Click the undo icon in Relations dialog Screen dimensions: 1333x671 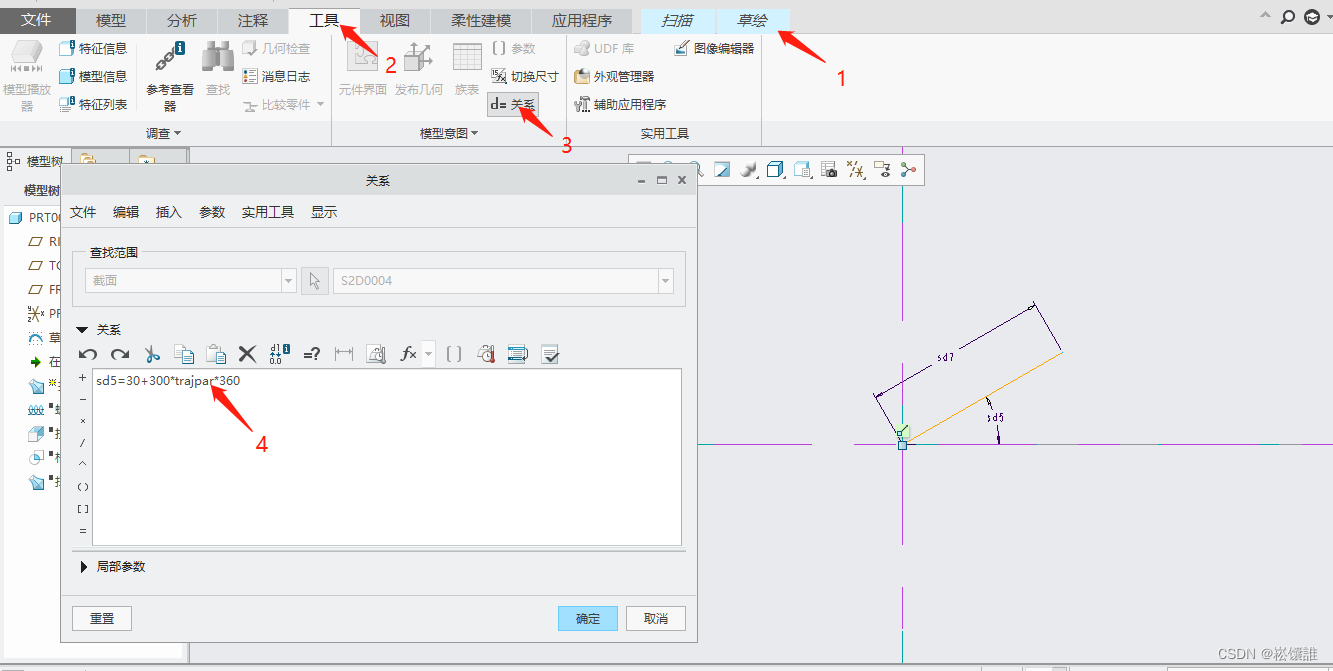coord(88,354)
